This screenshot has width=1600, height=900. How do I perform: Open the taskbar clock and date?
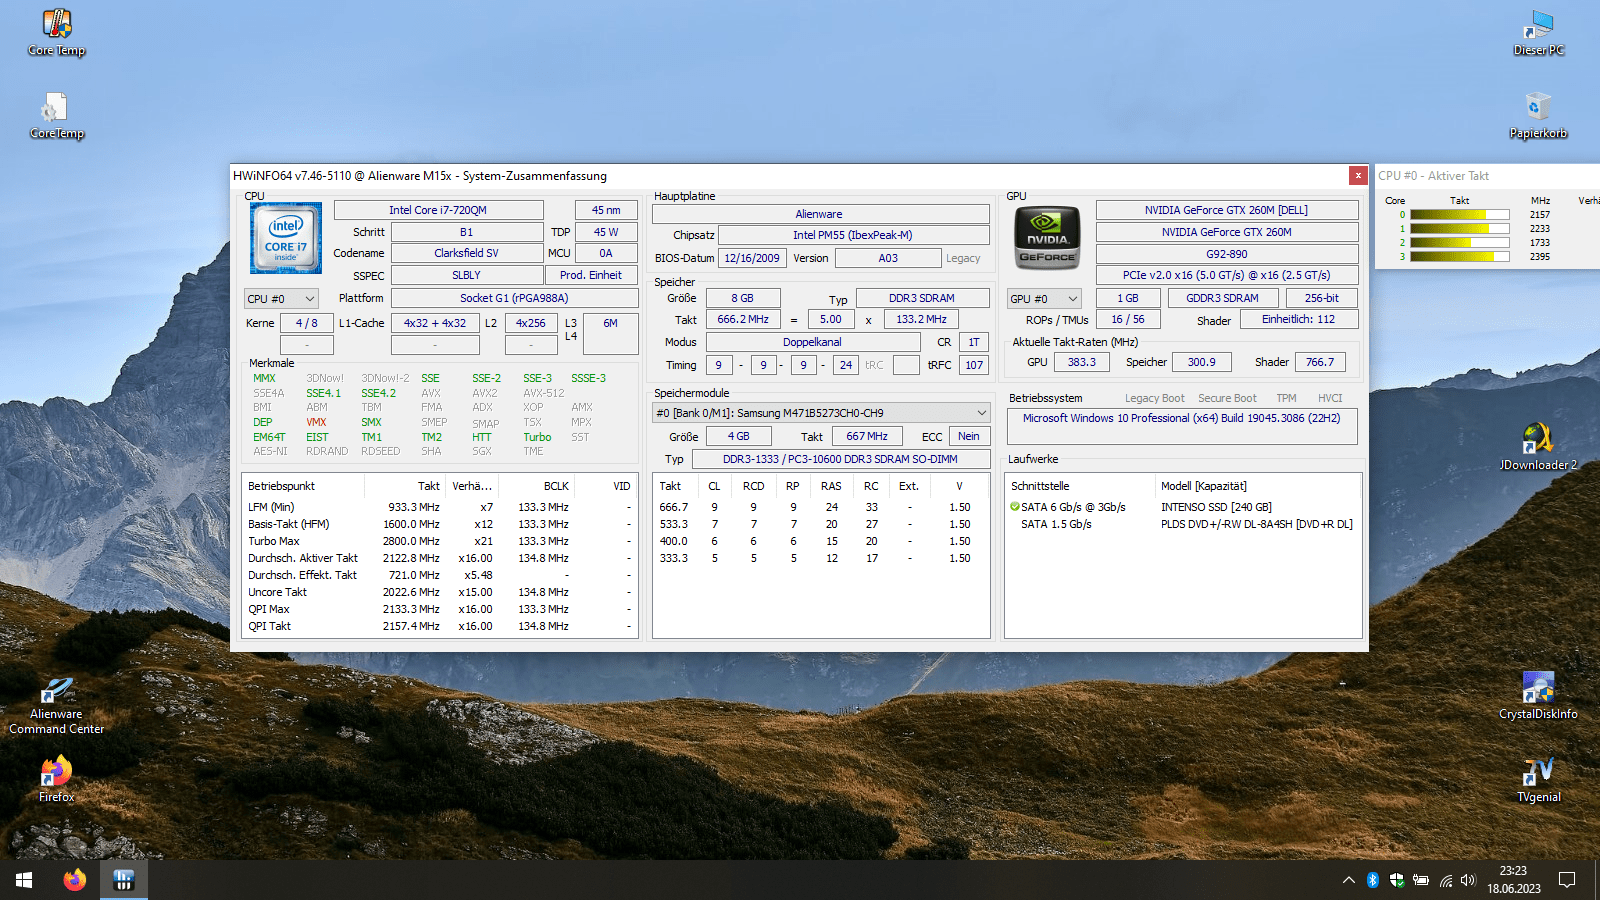coord(1514,880)
